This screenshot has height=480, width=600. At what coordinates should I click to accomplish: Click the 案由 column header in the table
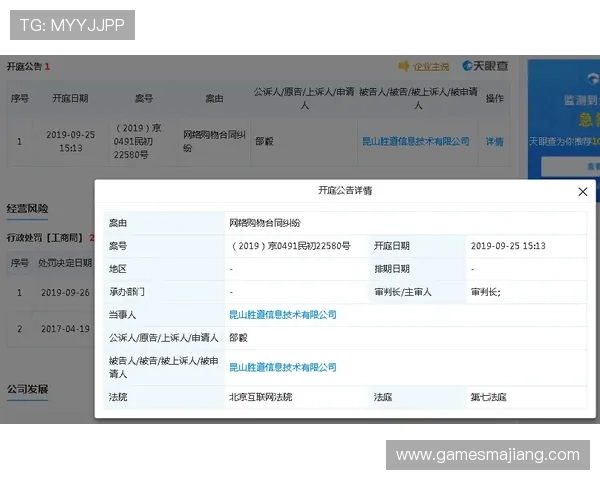click(214, 98)
